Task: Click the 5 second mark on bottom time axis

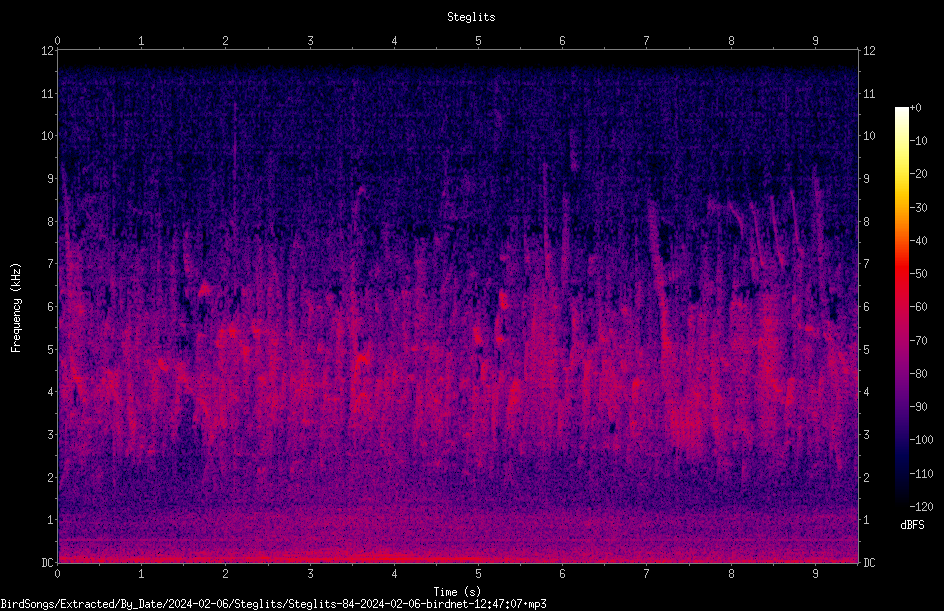Action: (x=479, y=574)
